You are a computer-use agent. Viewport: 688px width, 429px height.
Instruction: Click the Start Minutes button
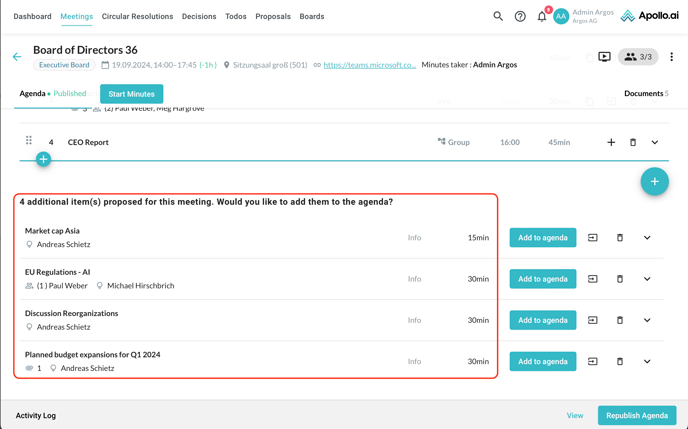[131, 94]
